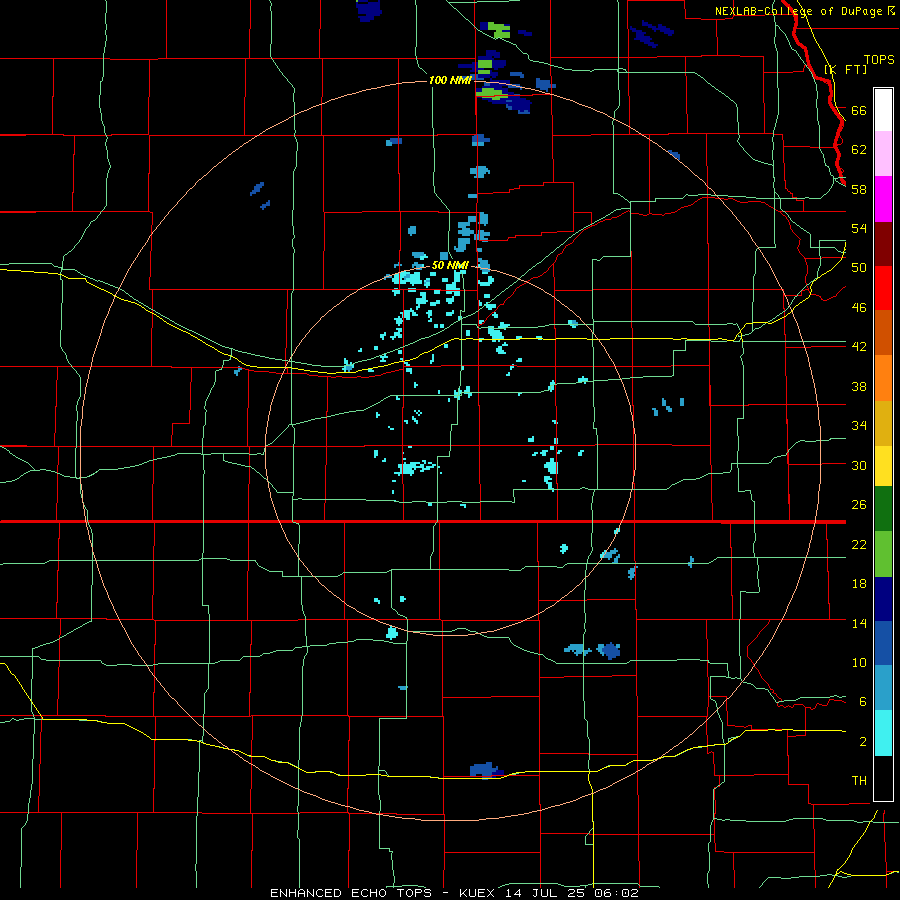Viewport: 900px width, 900px height.
Task: Pick the bright red legend segment
Action: tap(883, 288)
